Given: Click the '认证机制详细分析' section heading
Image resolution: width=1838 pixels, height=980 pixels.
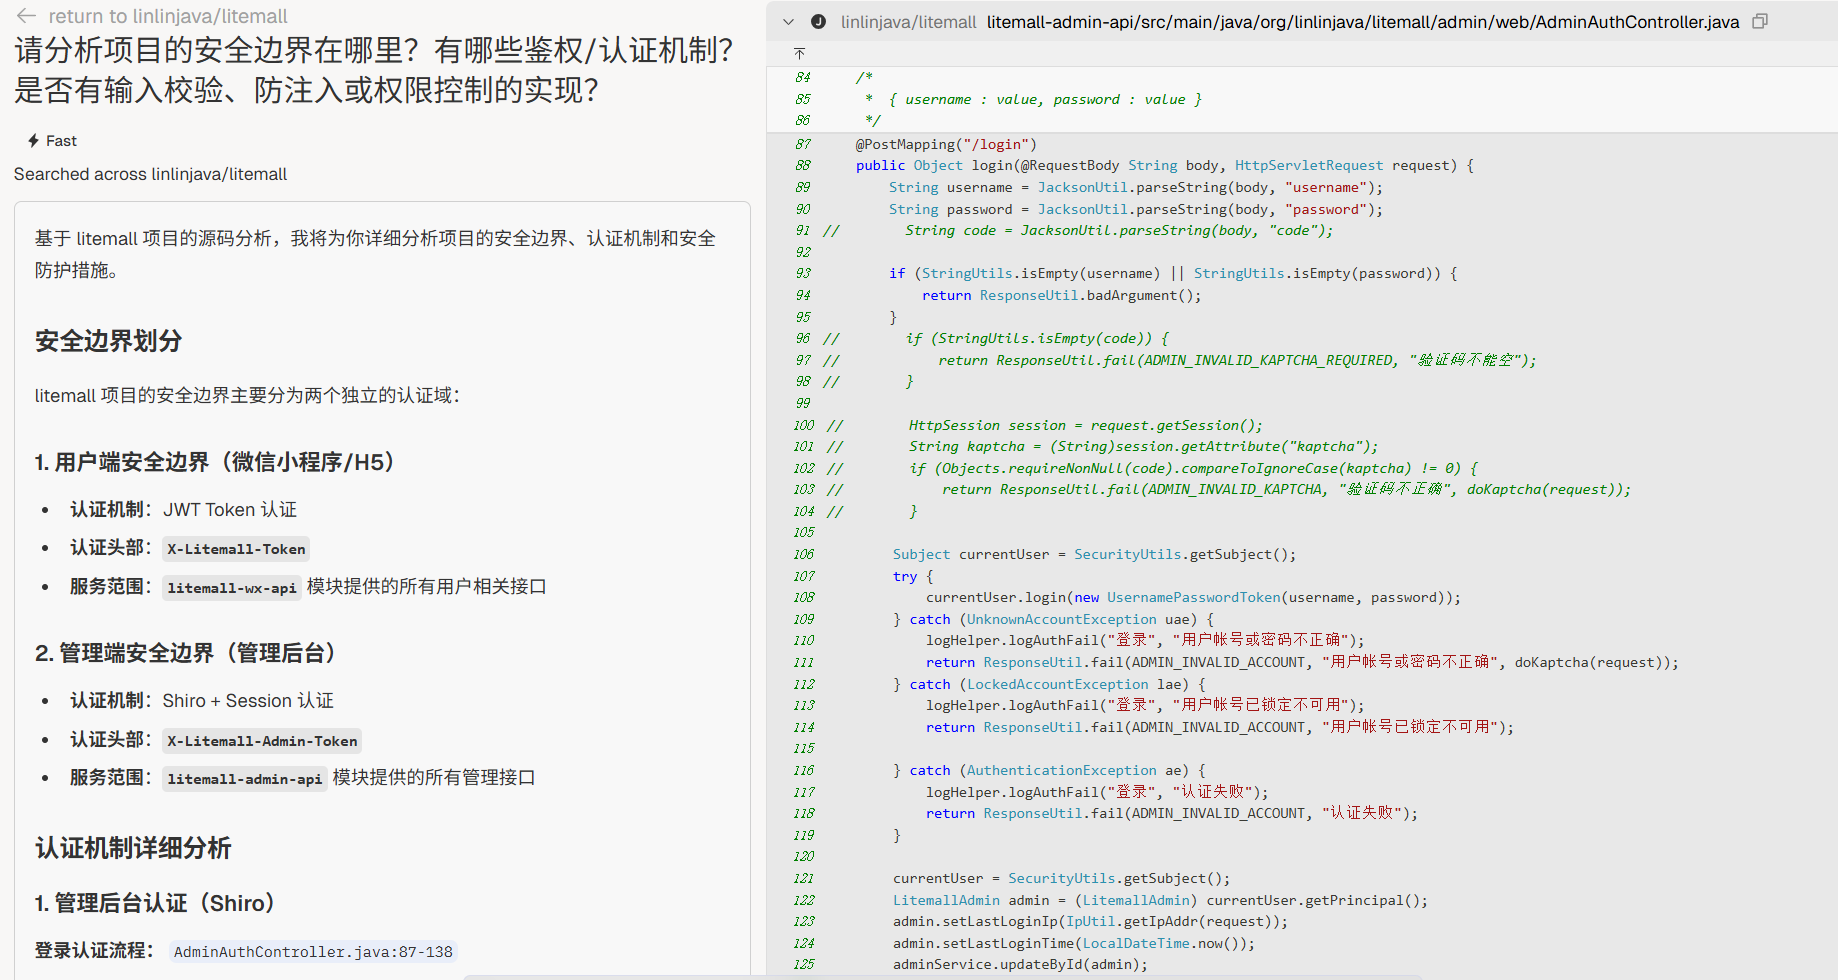Looking at the screenshot, I should tap(133, 848).
